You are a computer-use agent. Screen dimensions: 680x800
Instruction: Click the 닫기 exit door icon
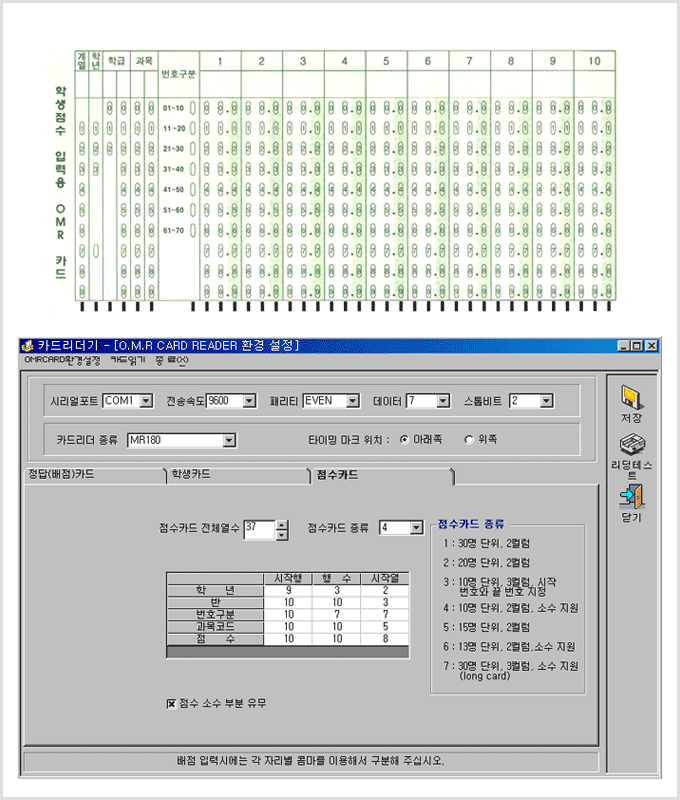pyautogui.click(x=632, y=496)
